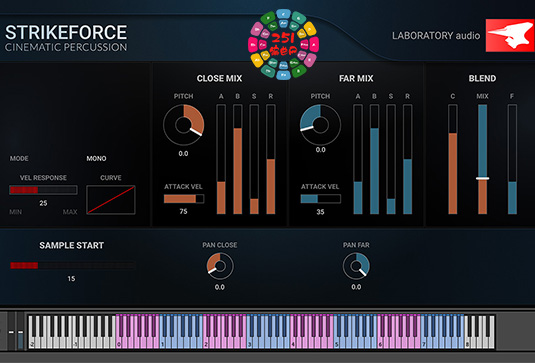This screenshot has height=363, width=535.
Task: Set Close Mix B envelope slider
Action: pos(238,159)
